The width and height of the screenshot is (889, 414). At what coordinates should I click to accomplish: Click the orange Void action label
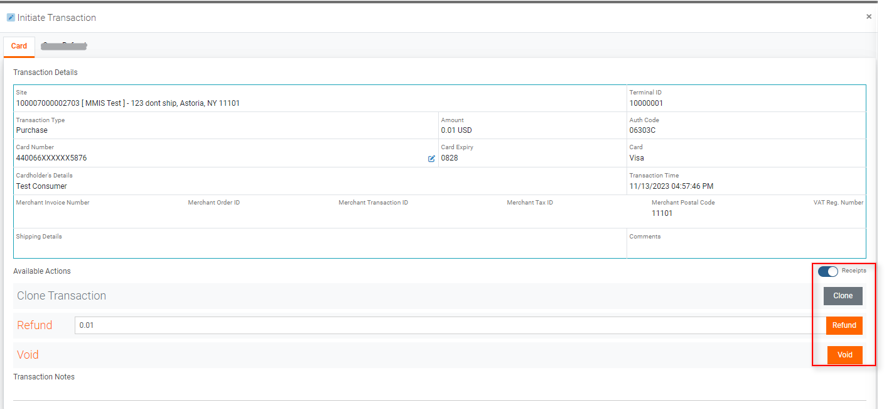click(x=28, y=355)
